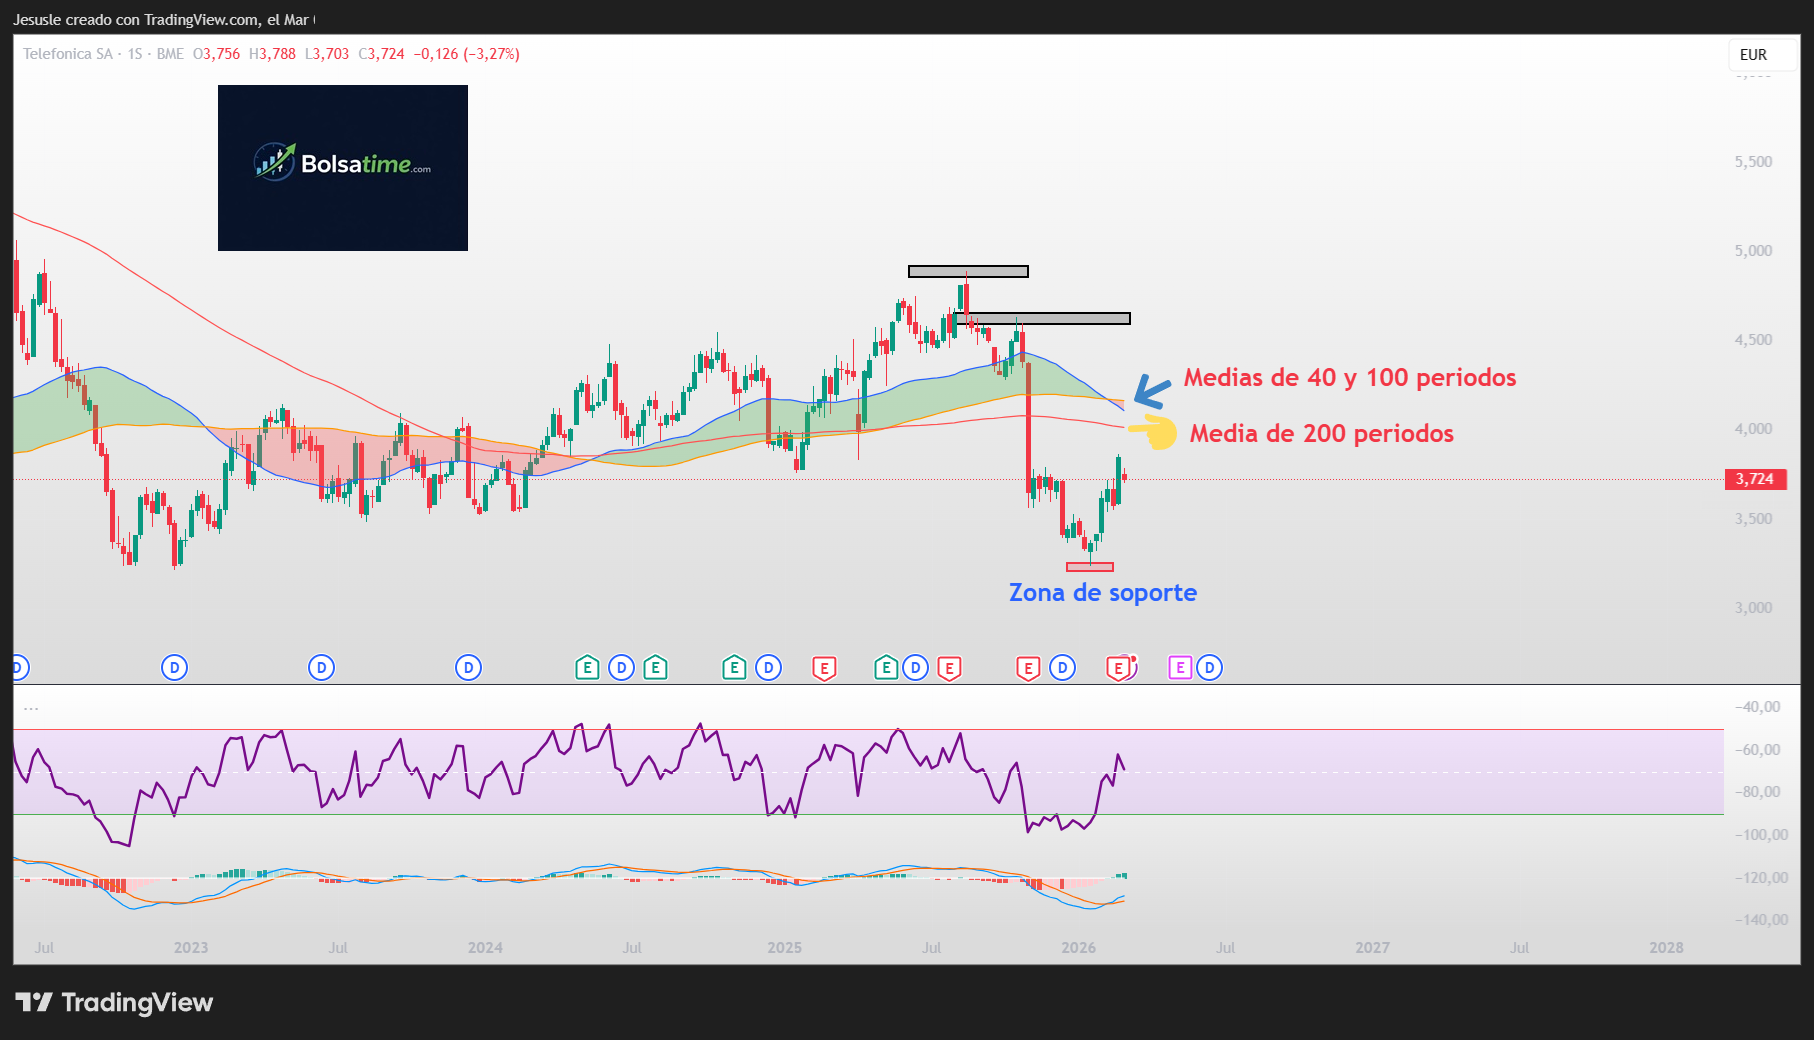1814x1040 pixels.
Task: Click the TradingView logo in the bottom corner
Action: tap(117, 1003)
